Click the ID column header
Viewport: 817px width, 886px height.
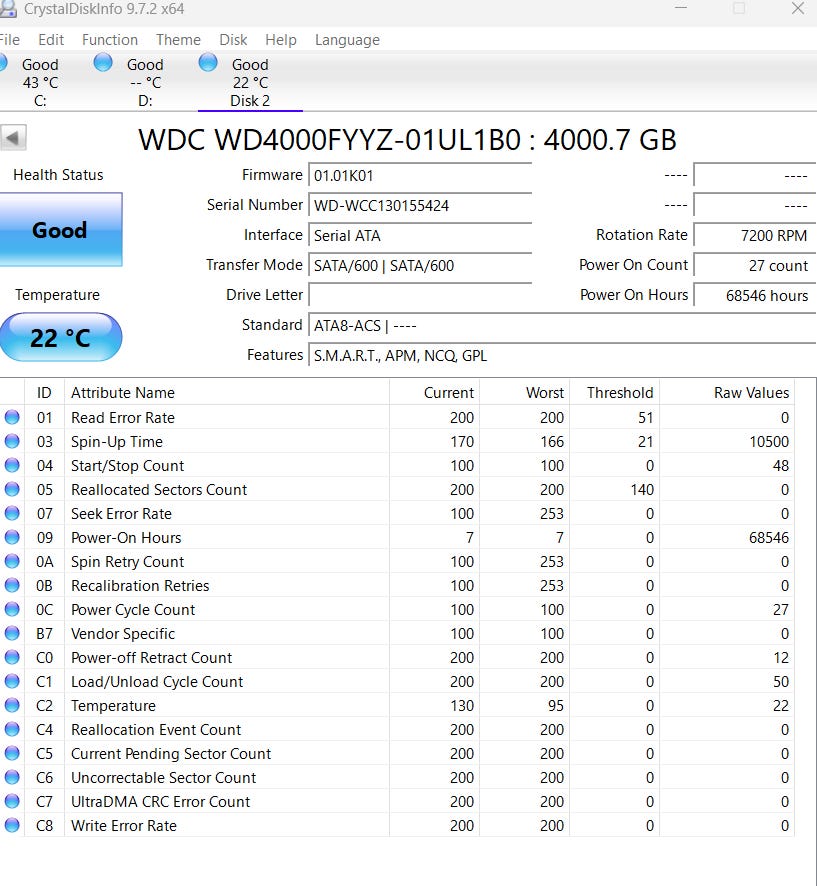[44, 393]
